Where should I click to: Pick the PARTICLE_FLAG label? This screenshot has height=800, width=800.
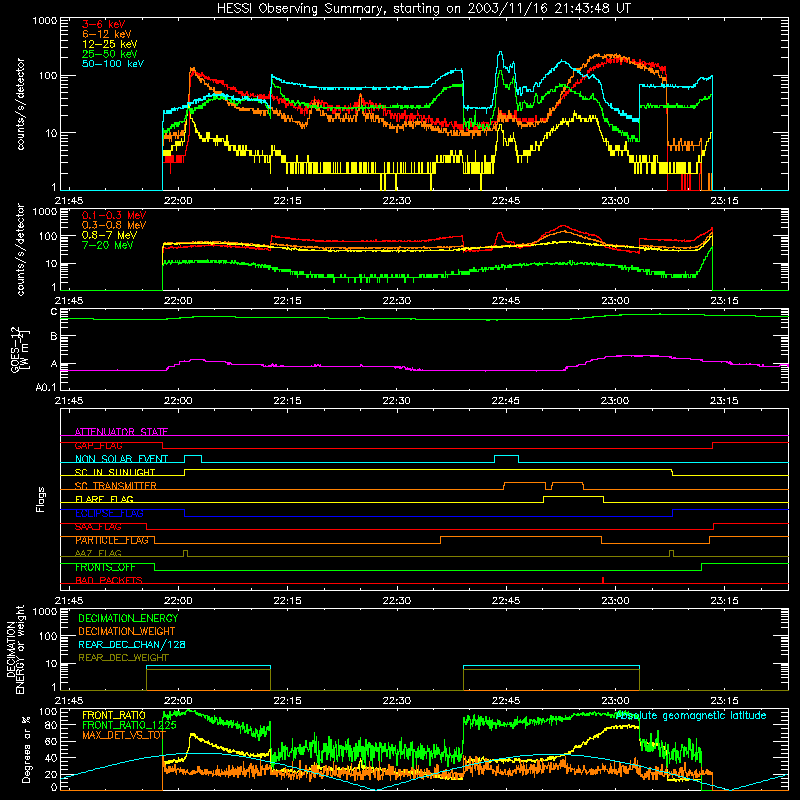(112, 540)
